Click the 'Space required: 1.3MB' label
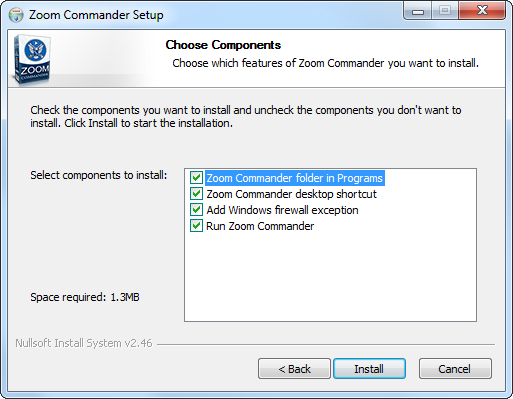Viewport: 513px width, 399px height. click(85, 297)
